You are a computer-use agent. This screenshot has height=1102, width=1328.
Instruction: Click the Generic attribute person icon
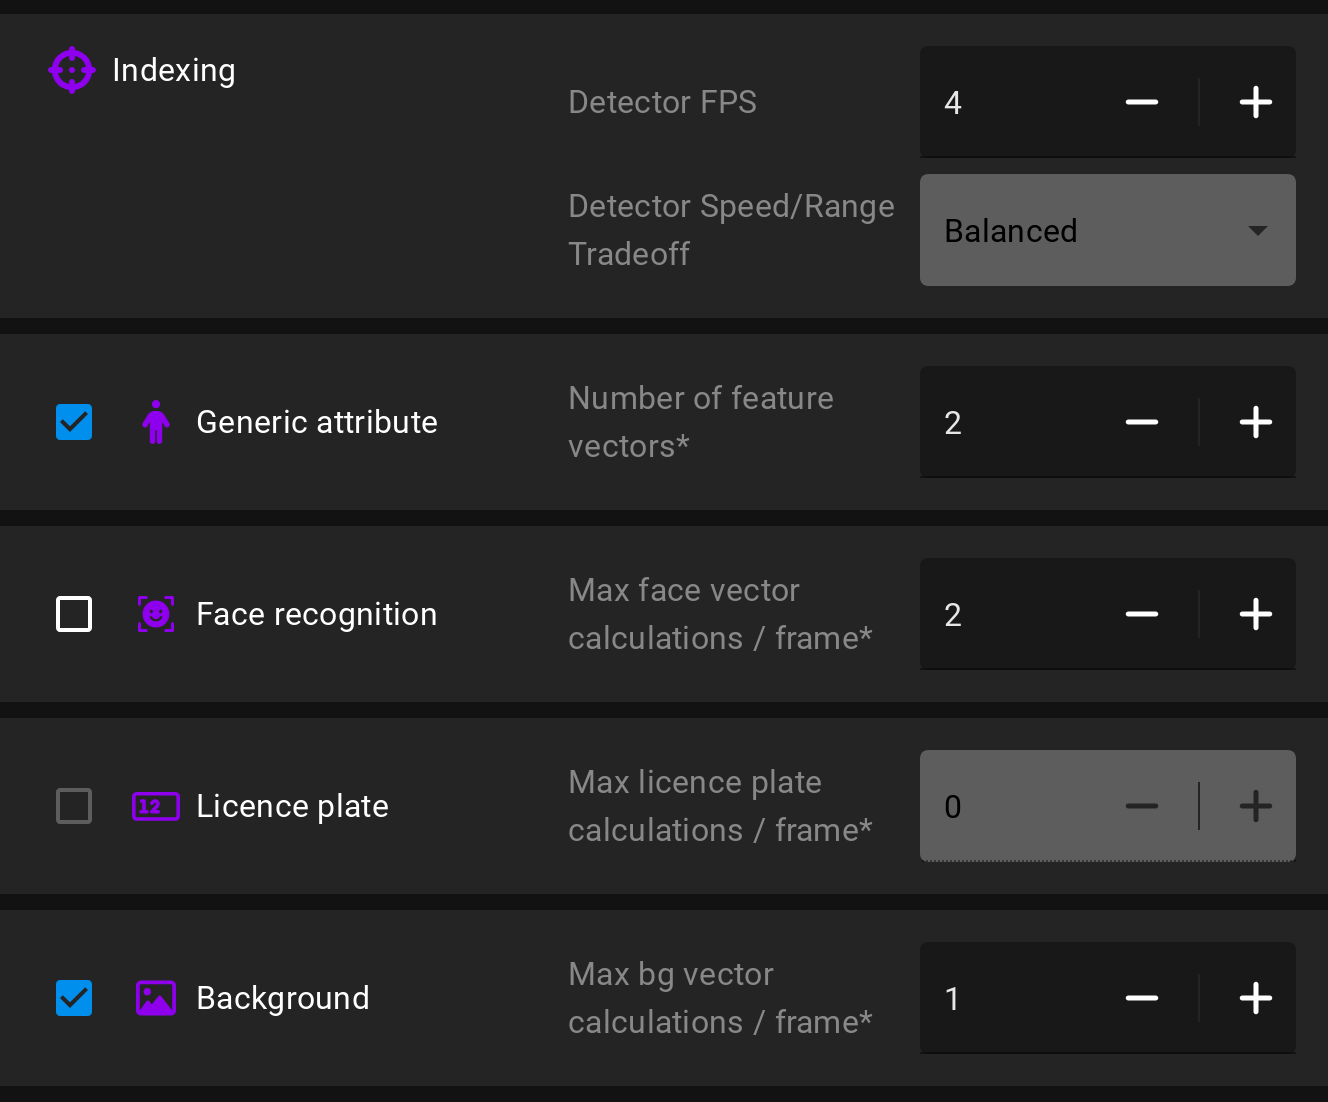click(156, 422)
